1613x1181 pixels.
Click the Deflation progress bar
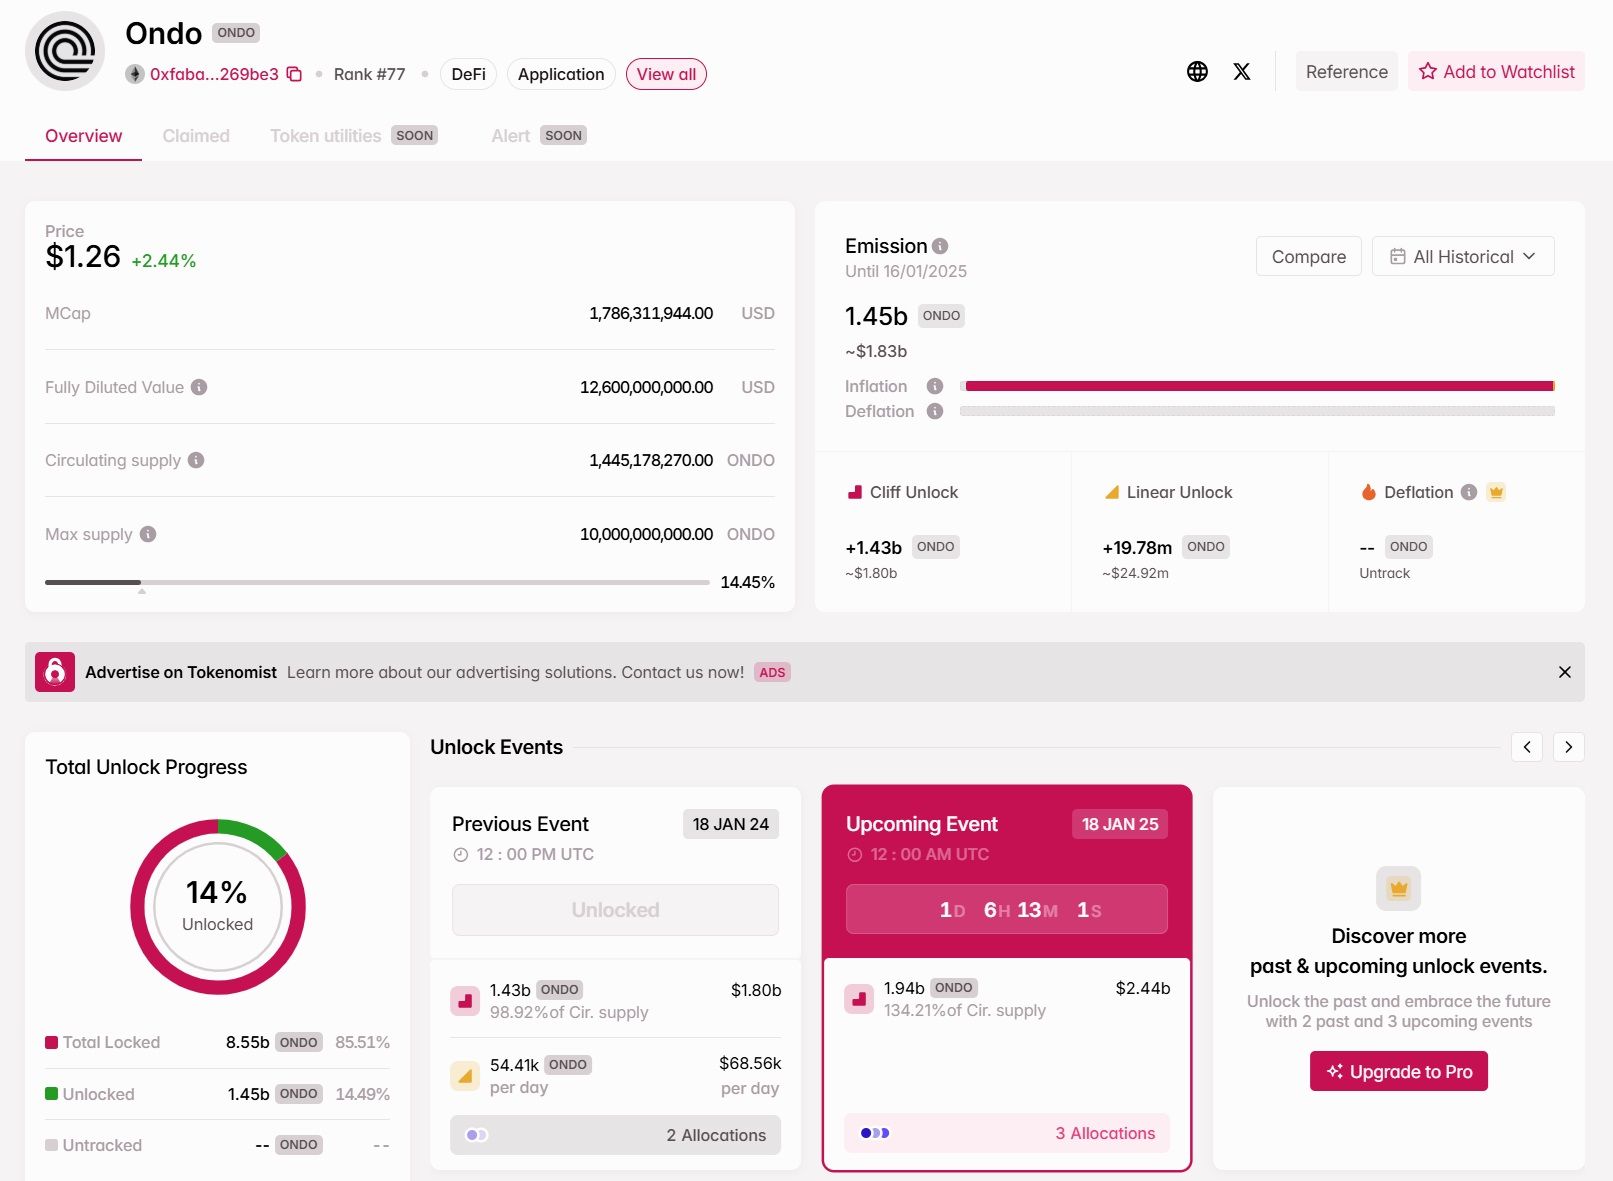coord(1257,411)
